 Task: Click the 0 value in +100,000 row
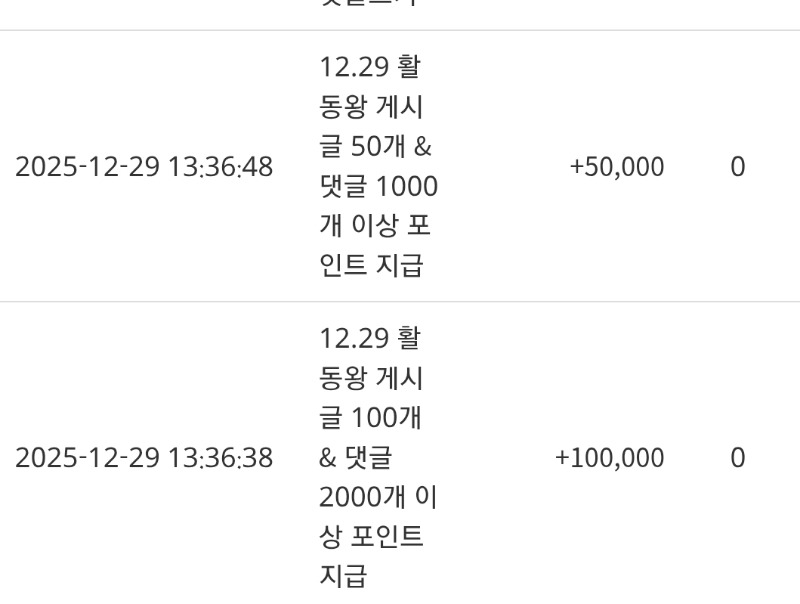pos(737,458)
